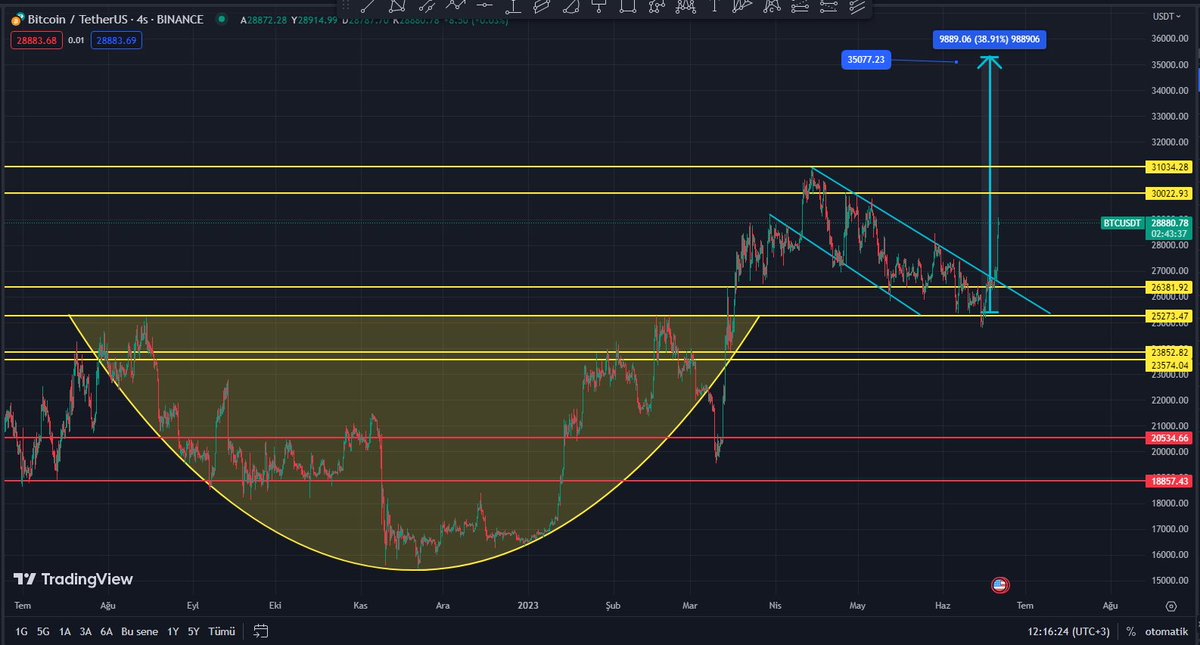Click the current price 28880.78 label
Image resolution: width=1200 pixels, height=645 pixels.
point(1170,222)
